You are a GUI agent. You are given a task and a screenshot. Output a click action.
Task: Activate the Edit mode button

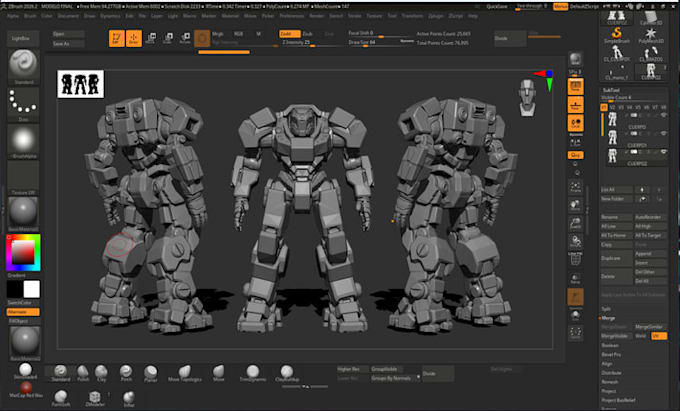coord(117,39)
